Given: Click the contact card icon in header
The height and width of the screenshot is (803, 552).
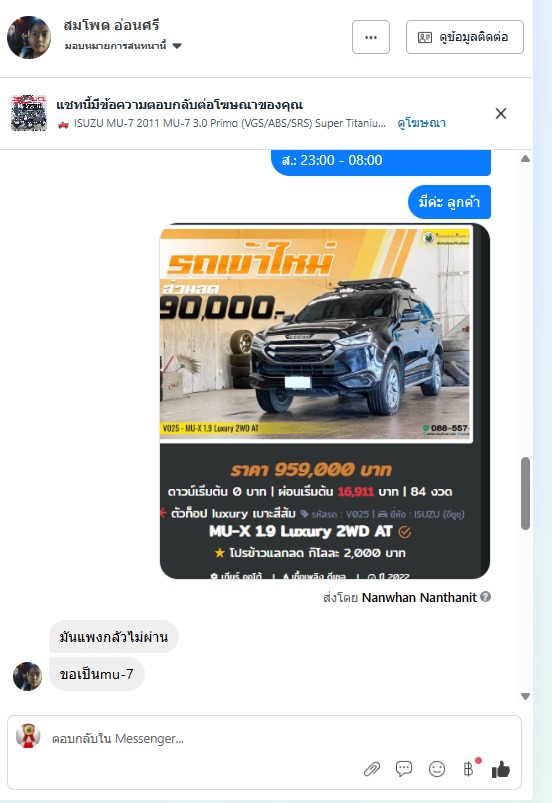Looking at the screenshot, I should pos(425,37).
